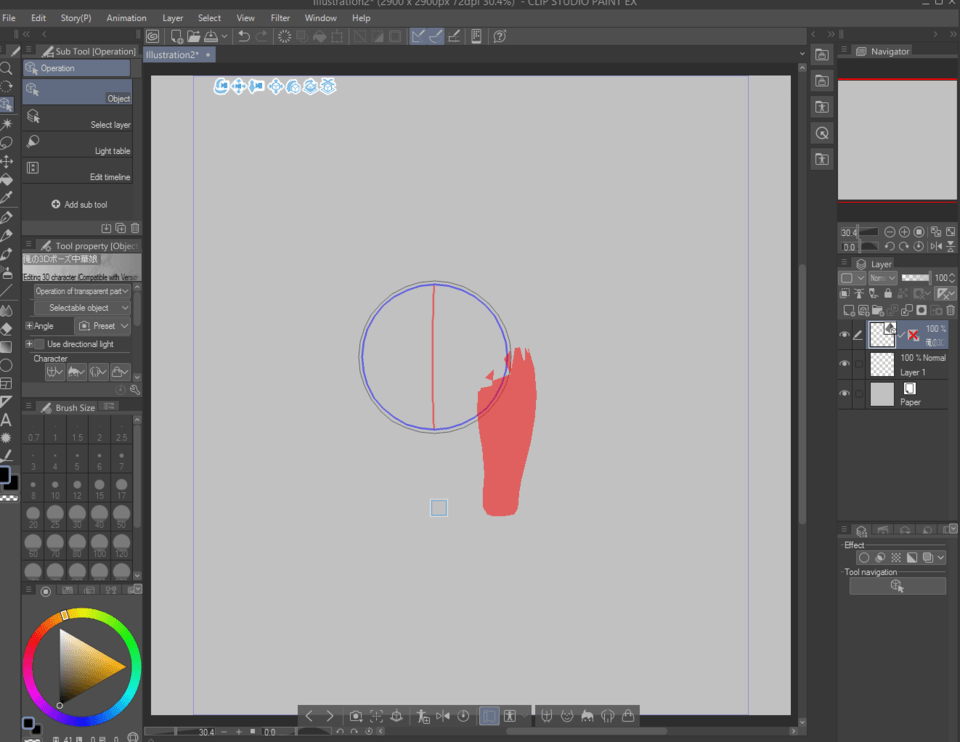Screen dimensions: 960x742
Task: Click the Operation tool in Tool navigation
Action: click(897, 586)
